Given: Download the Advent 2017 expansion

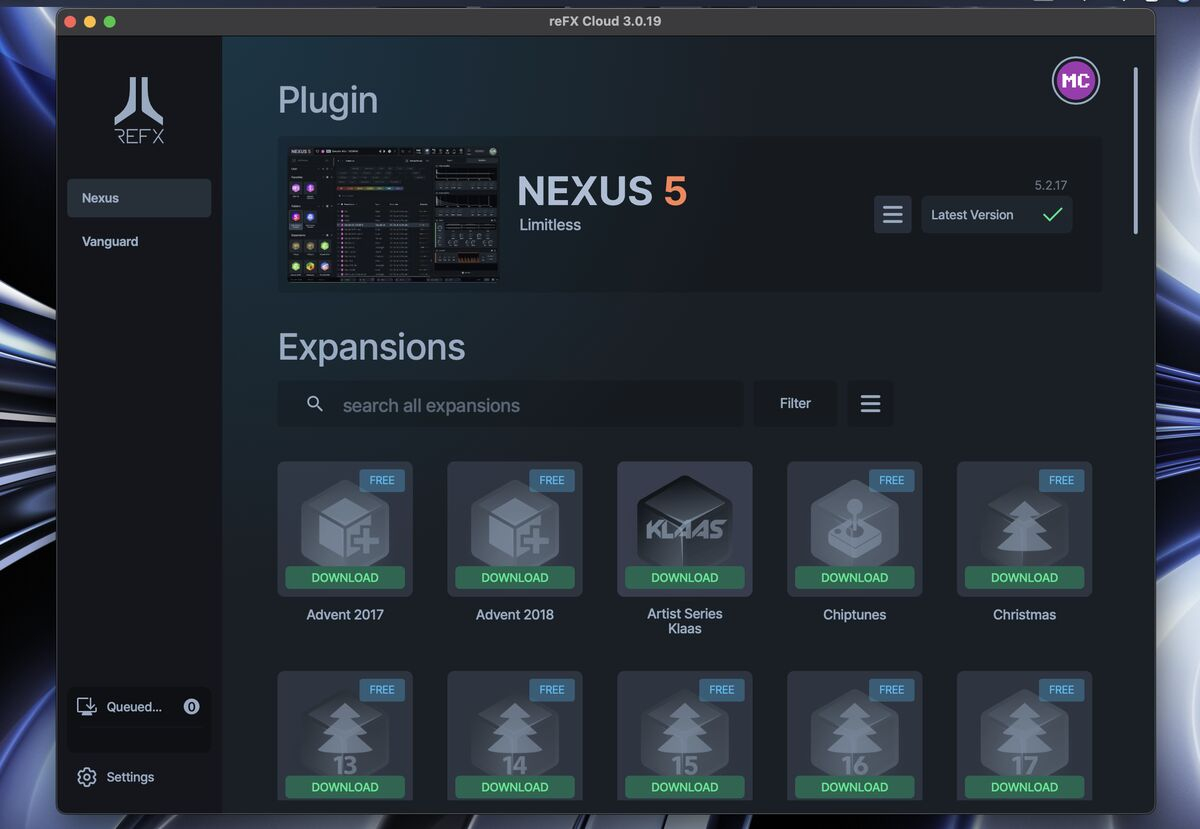Looking at the screenshot, I should 345,578.
